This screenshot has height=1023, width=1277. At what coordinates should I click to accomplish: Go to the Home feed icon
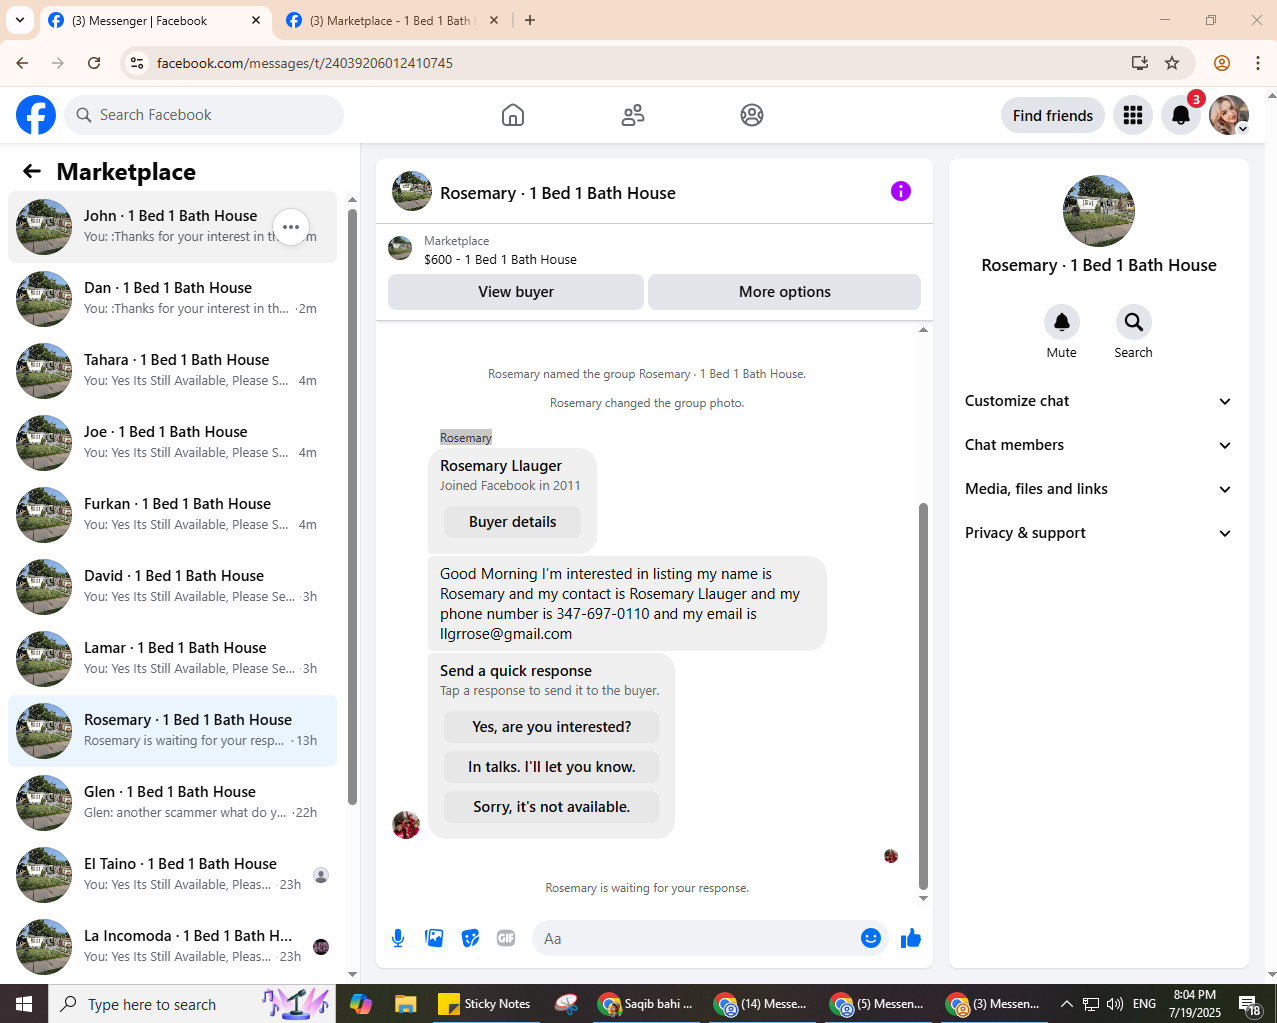pyautogui.click(x=513, y=115)
